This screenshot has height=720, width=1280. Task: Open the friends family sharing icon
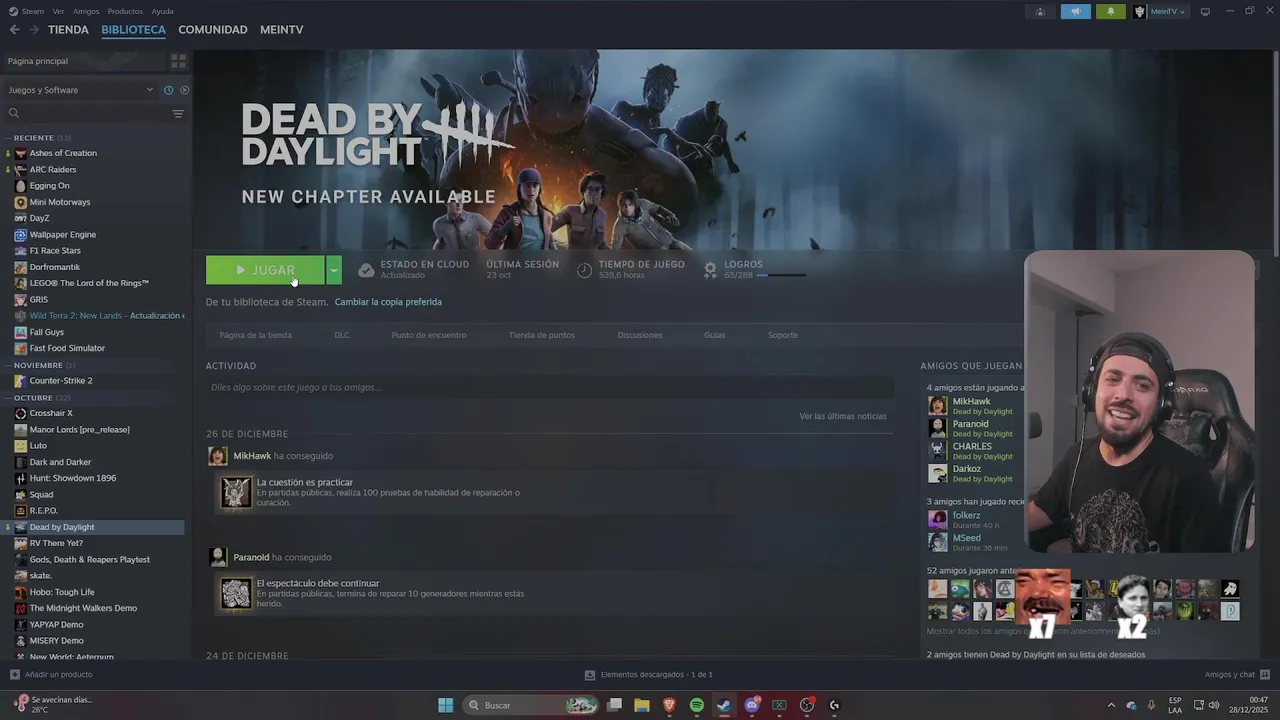tap(1040, 12)
